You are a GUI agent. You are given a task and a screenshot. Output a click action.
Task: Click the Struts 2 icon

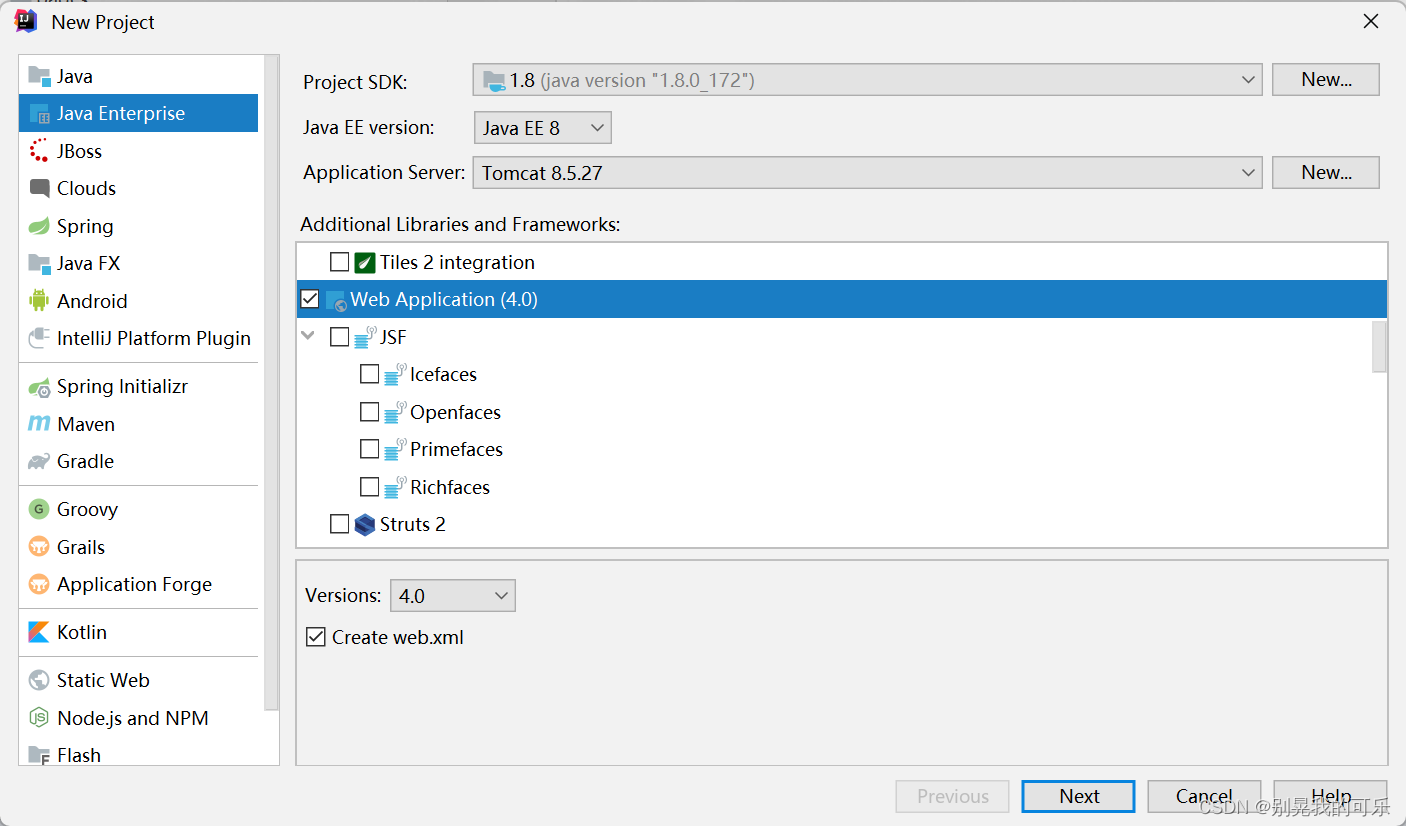tap(364, 524)
